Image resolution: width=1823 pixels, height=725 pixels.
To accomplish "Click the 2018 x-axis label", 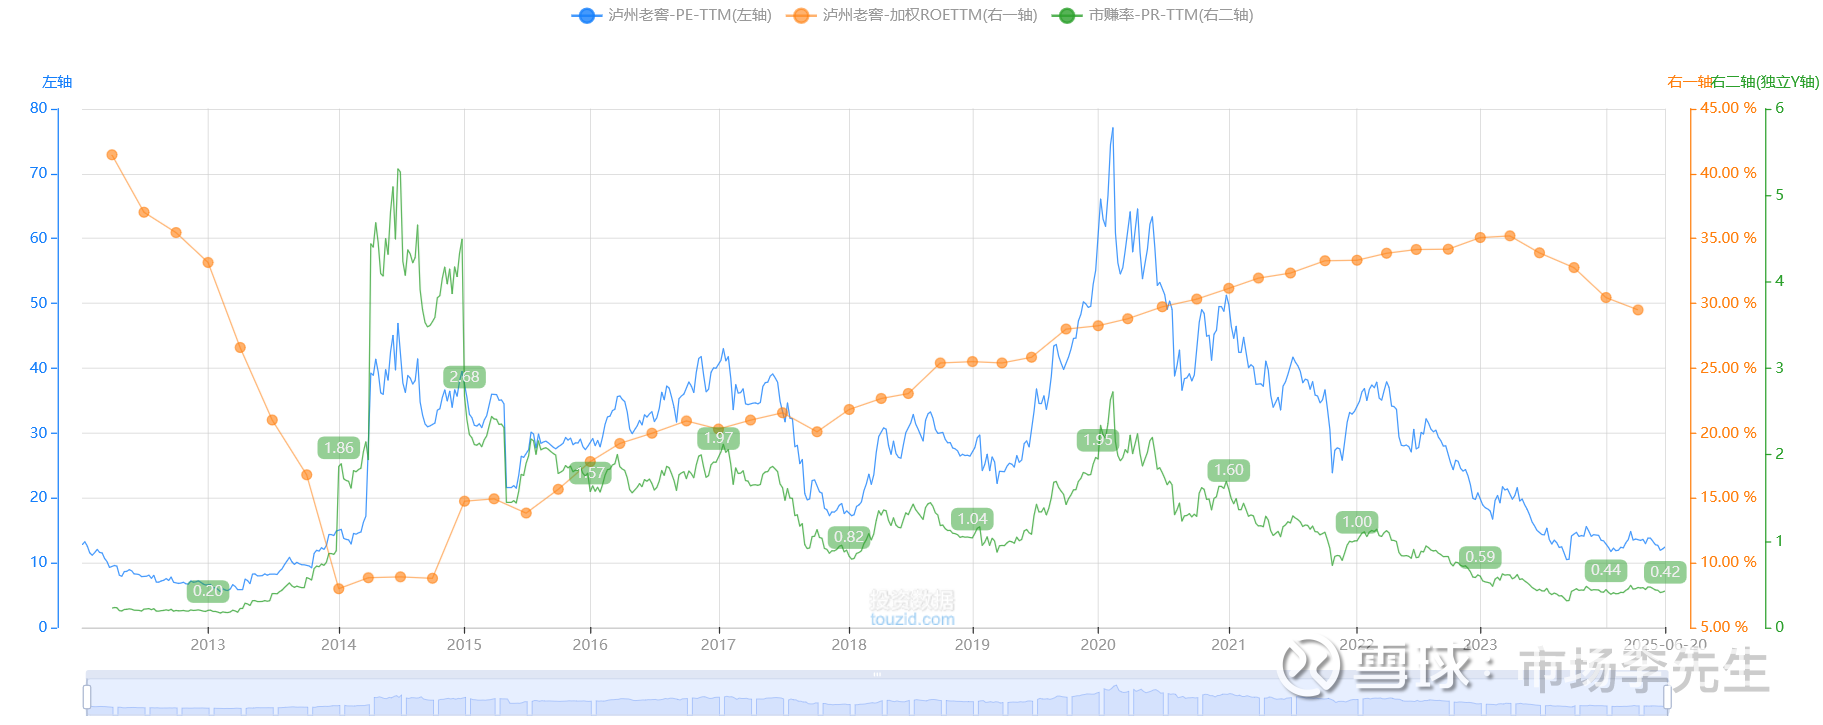I will pyautogui.click(x=849, y=645).
